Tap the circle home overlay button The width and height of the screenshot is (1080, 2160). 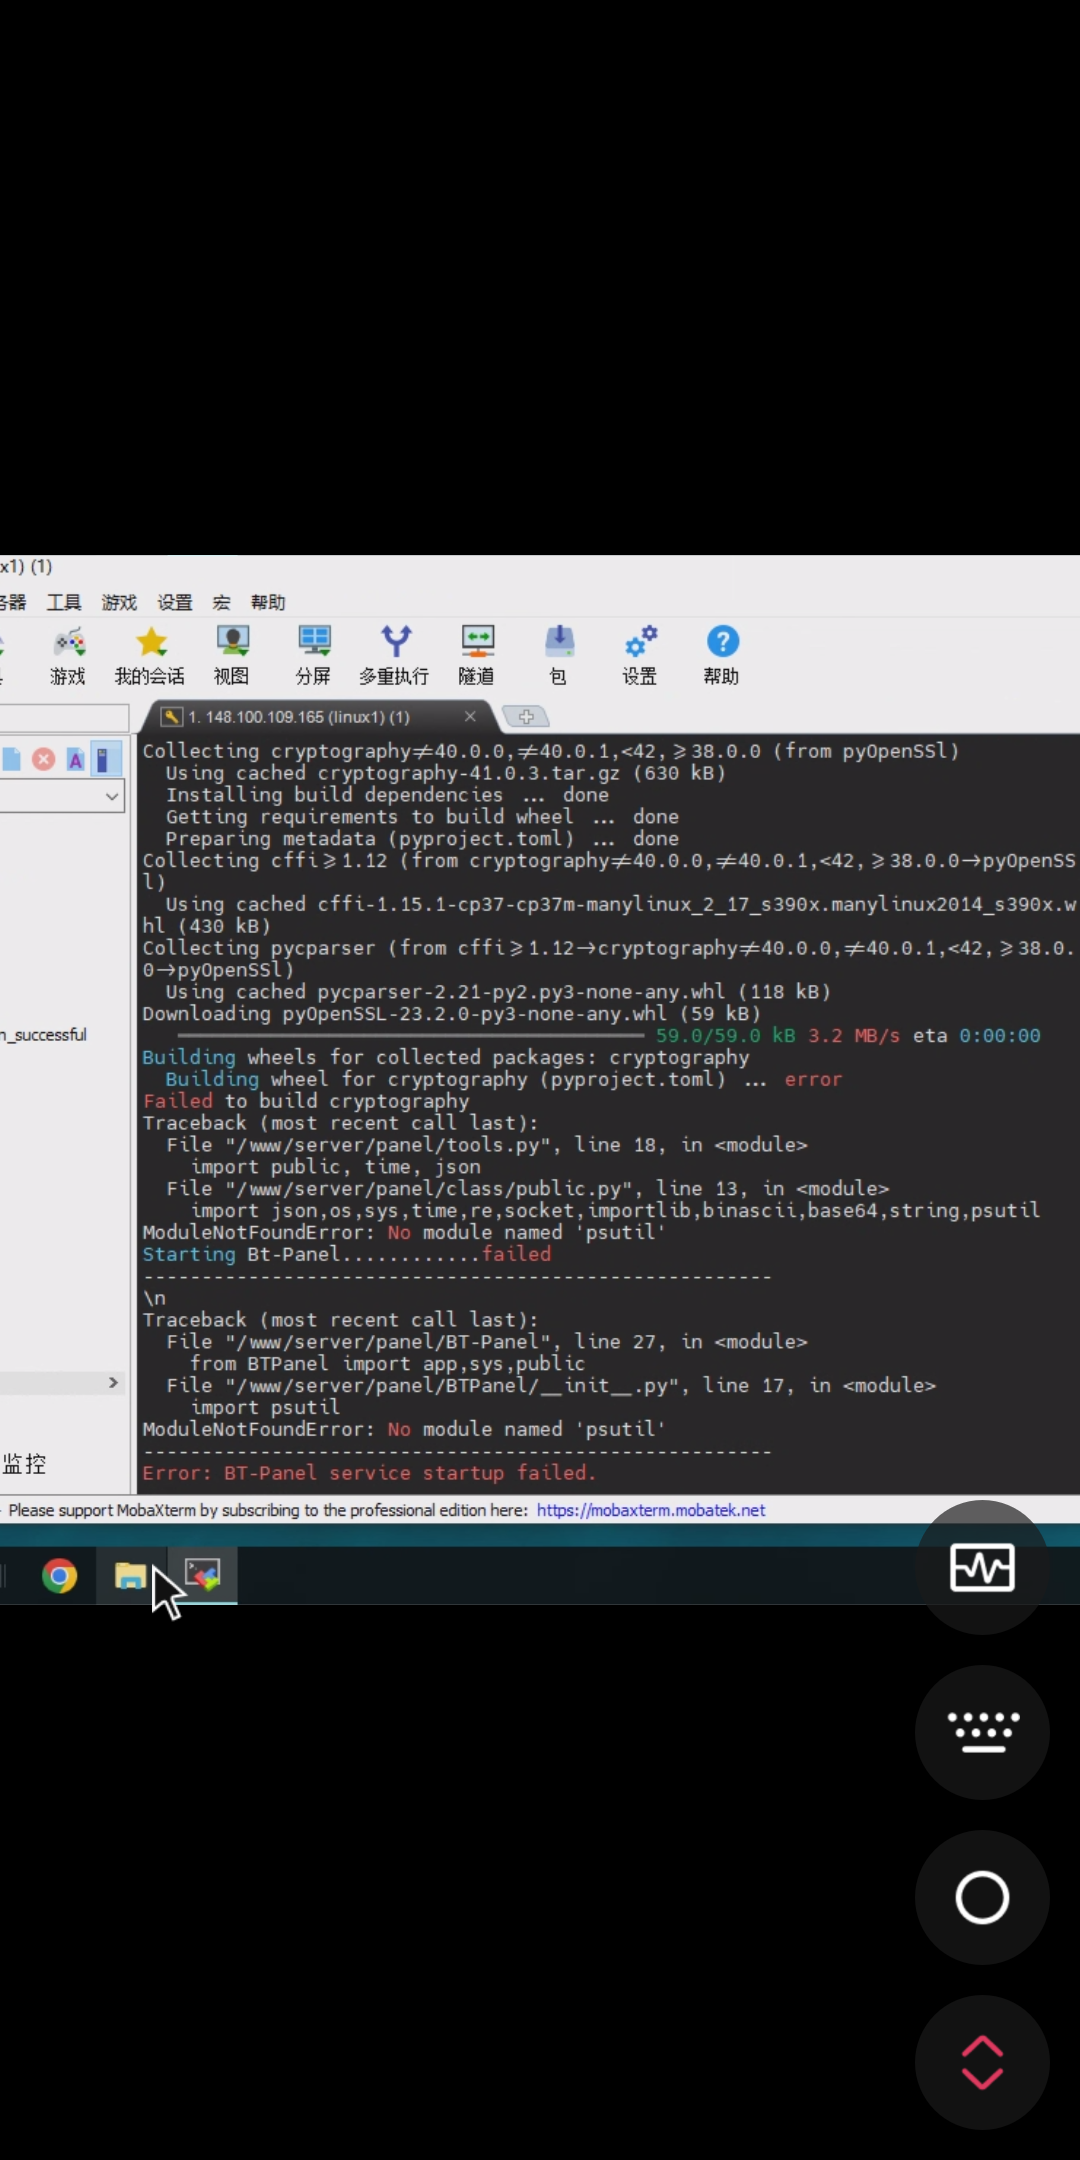982,1897
